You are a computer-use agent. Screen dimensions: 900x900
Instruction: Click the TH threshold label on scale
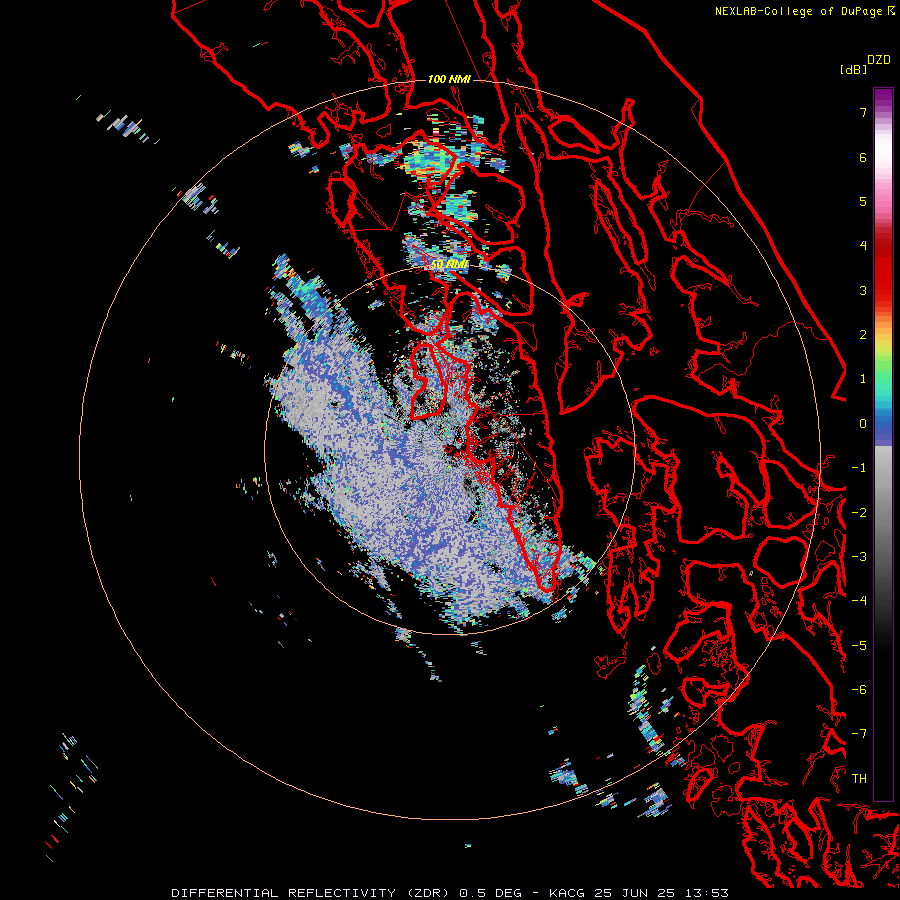click(x=859, y=779)
